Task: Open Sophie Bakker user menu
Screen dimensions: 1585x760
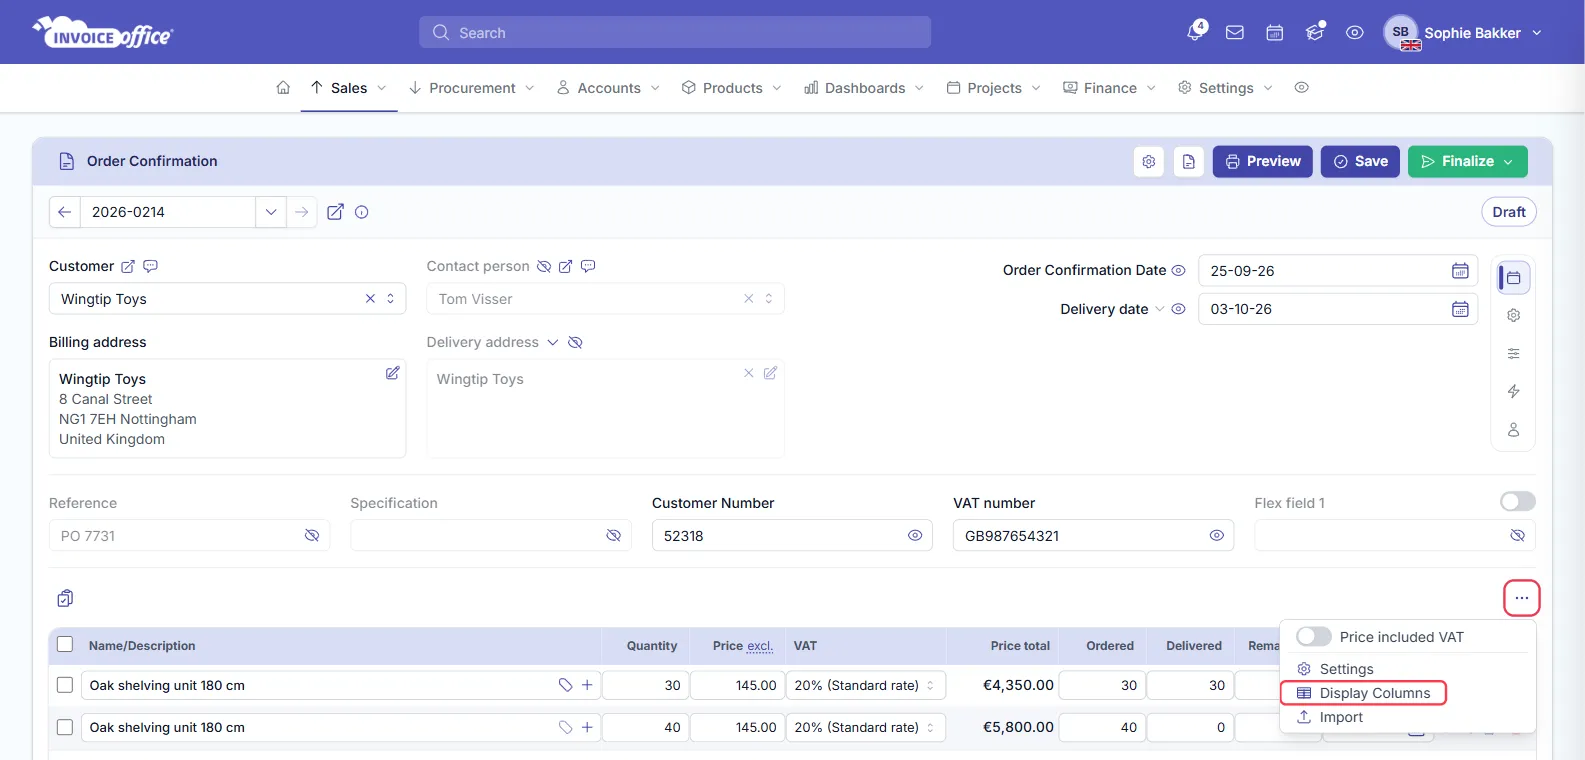Action: coord(1463,33)
